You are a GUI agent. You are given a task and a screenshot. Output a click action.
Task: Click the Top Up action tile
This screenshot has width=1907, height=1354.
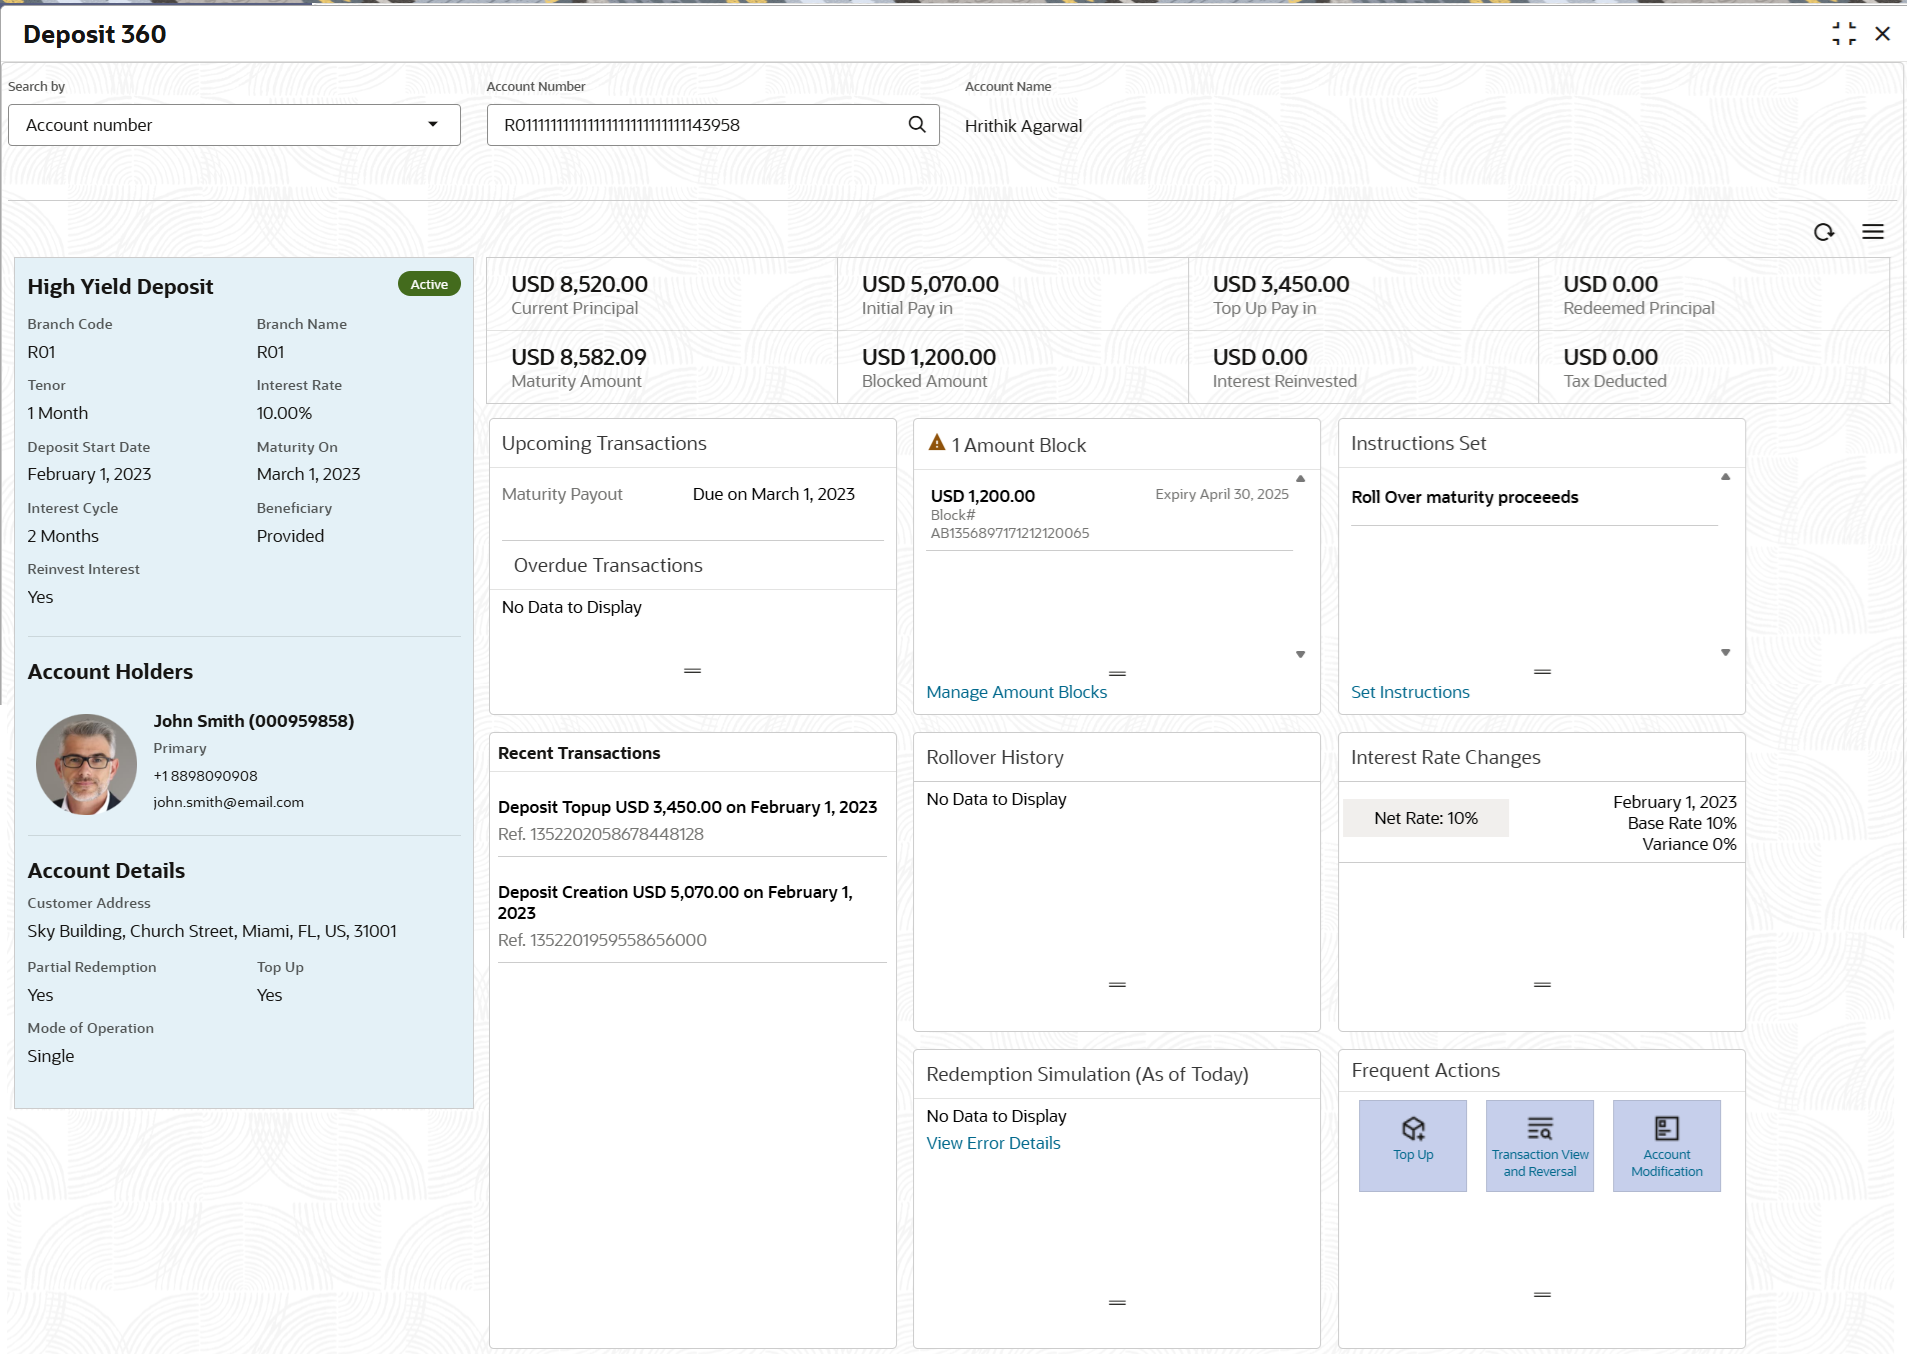[1412, 1145]
